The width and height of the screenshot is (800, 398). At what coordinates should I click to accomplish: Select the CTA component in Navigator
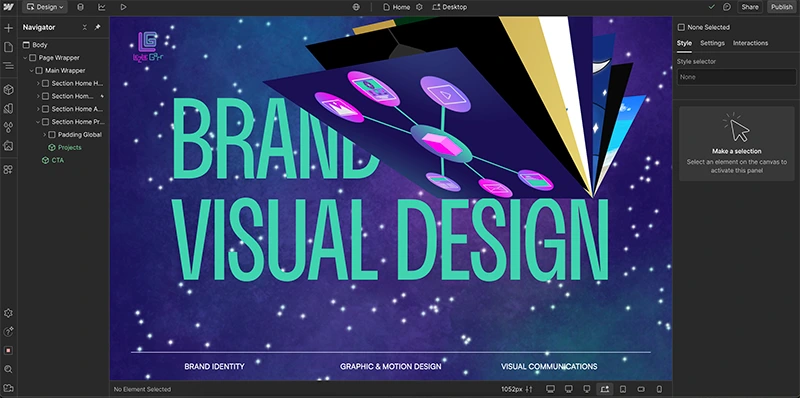click(x=53, y=160)
